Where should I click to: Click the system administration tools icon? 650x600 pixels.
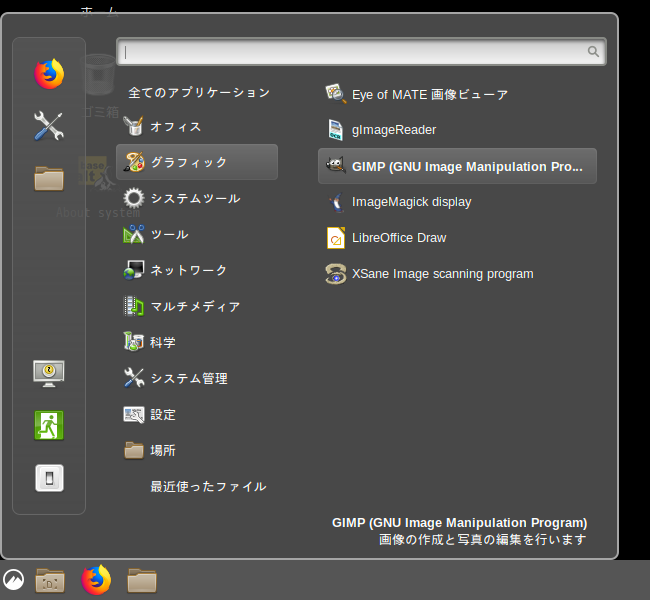[134, 378]
